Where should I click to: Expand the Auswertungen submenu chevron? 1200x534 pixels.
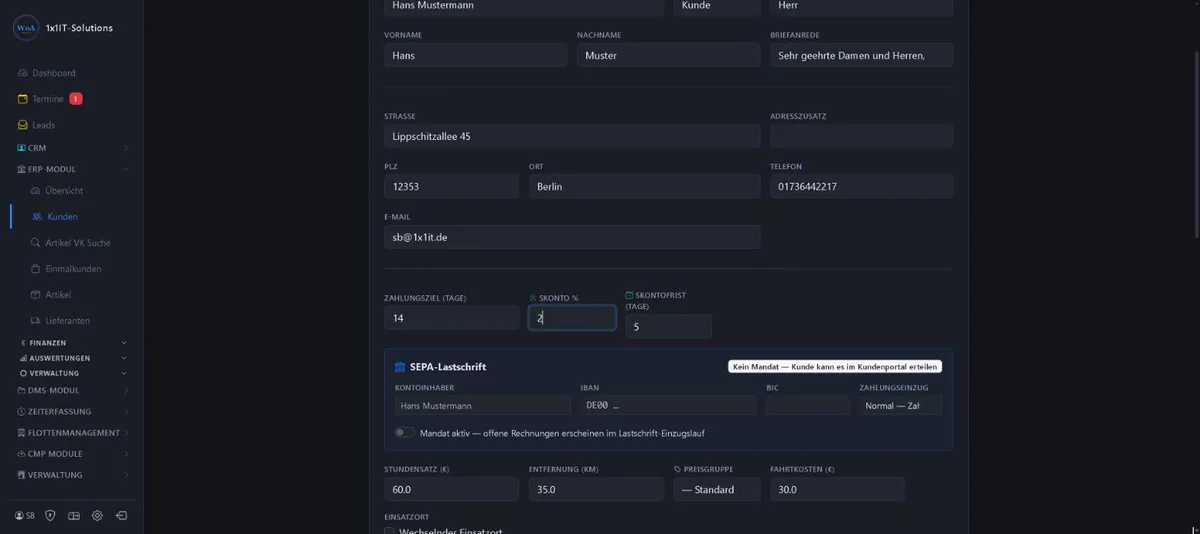pyautogui.click(x=124, y=358)
